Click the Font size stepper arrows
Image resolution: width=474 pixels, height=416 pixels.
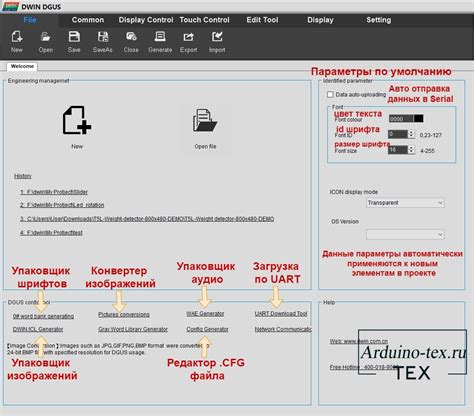(x=411, y=150)
